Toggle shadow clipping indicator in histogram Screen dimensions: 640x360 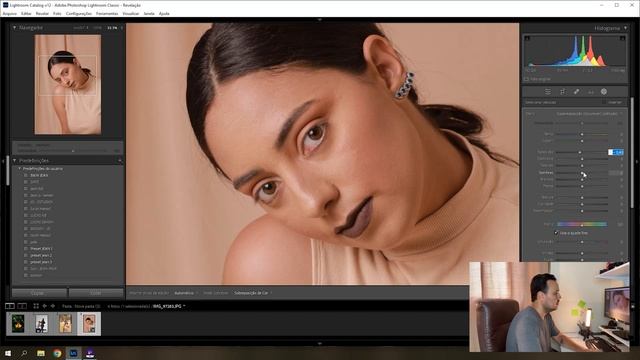528,38
